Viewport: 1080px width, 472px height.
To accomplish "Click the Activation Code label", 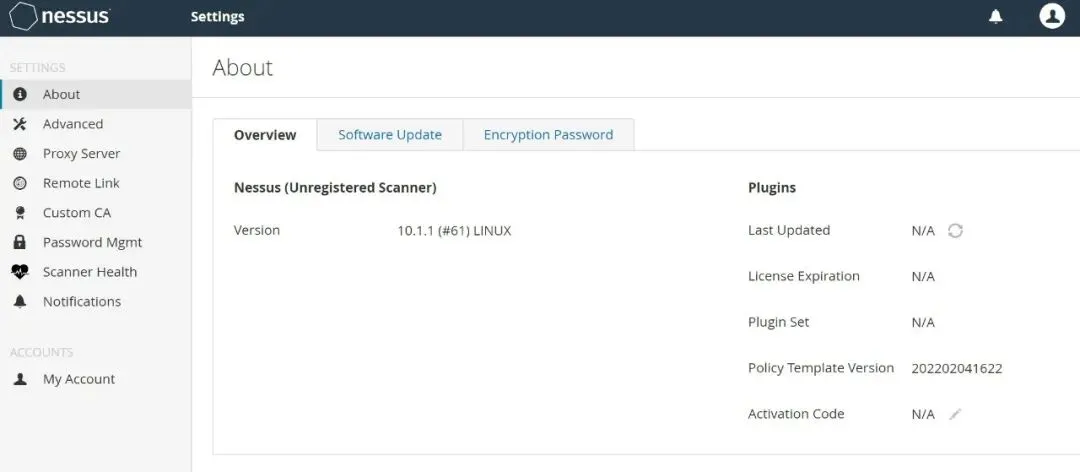I will tap(796, 414).
